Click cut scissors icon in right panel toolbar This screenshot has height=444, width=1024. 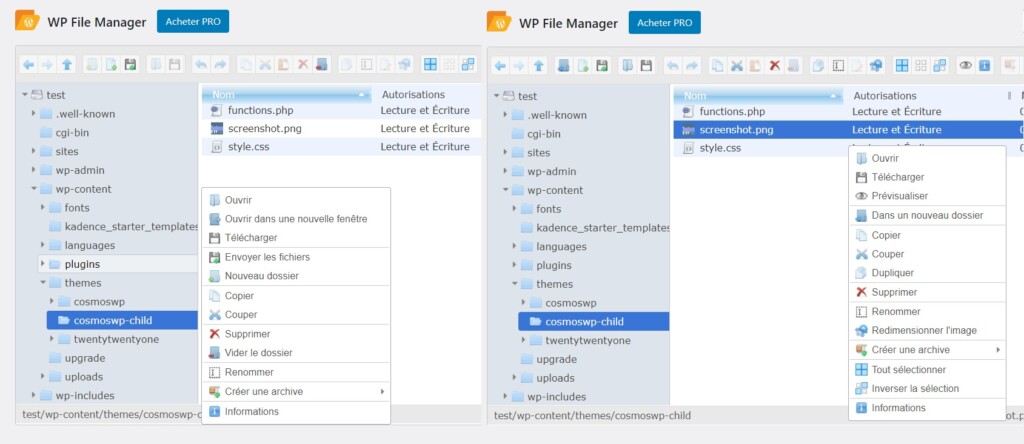737,66
